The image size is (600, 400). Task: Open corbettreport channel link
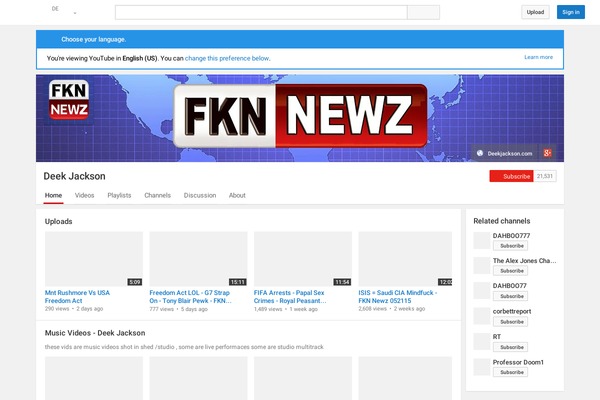tap(512, 311)
